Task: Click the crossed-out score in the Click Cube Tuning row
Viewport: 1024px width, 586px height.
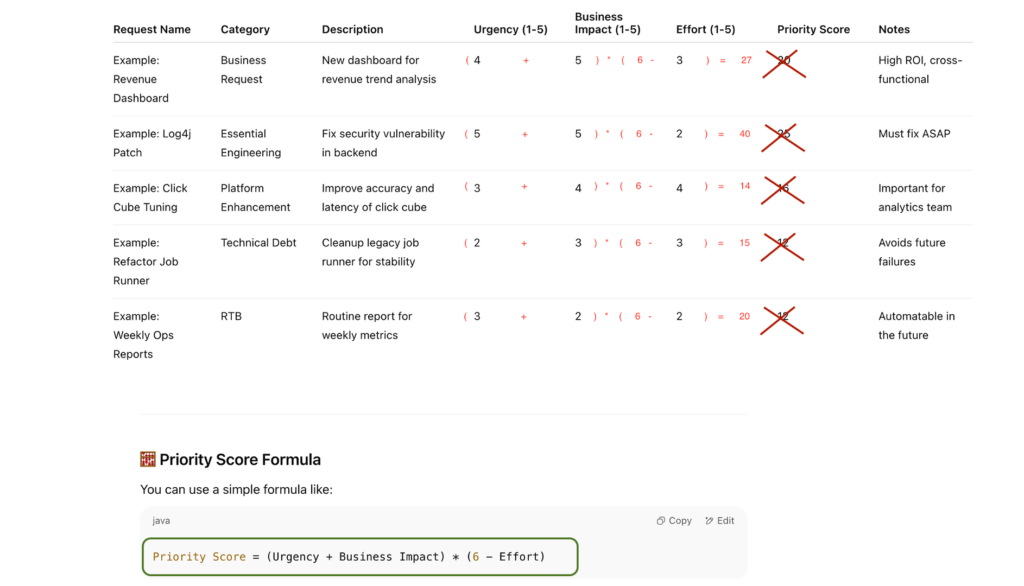Action: [x=784, y=188]
